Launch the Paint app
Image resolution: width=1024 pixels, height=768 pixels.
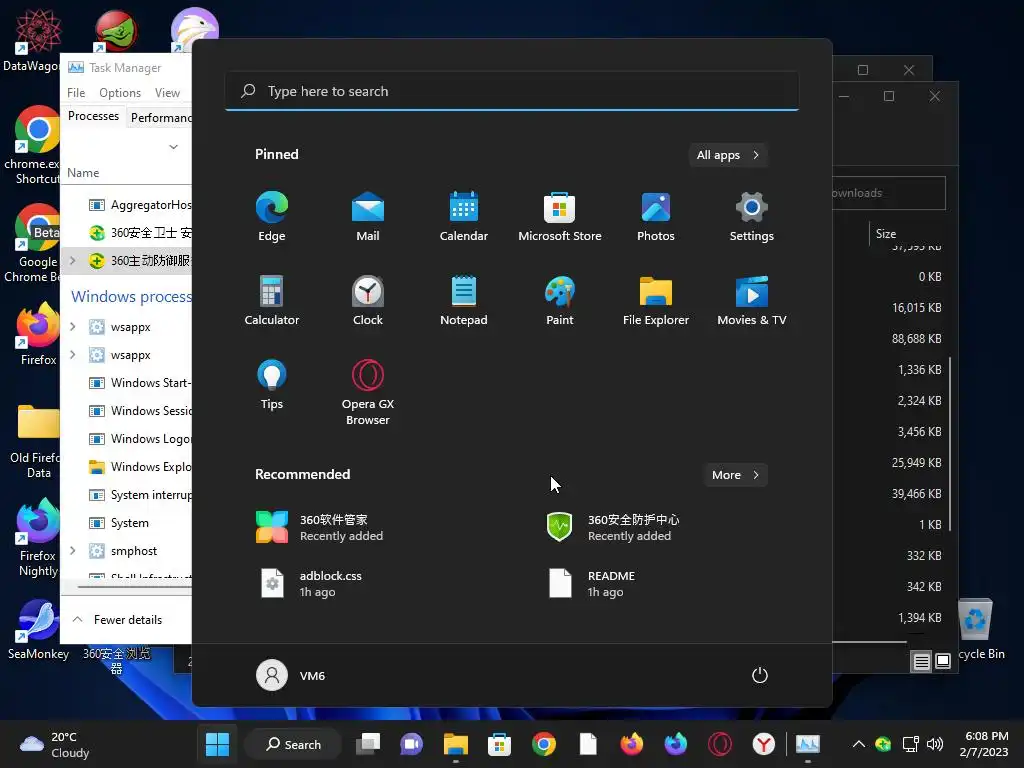point(560,300)
